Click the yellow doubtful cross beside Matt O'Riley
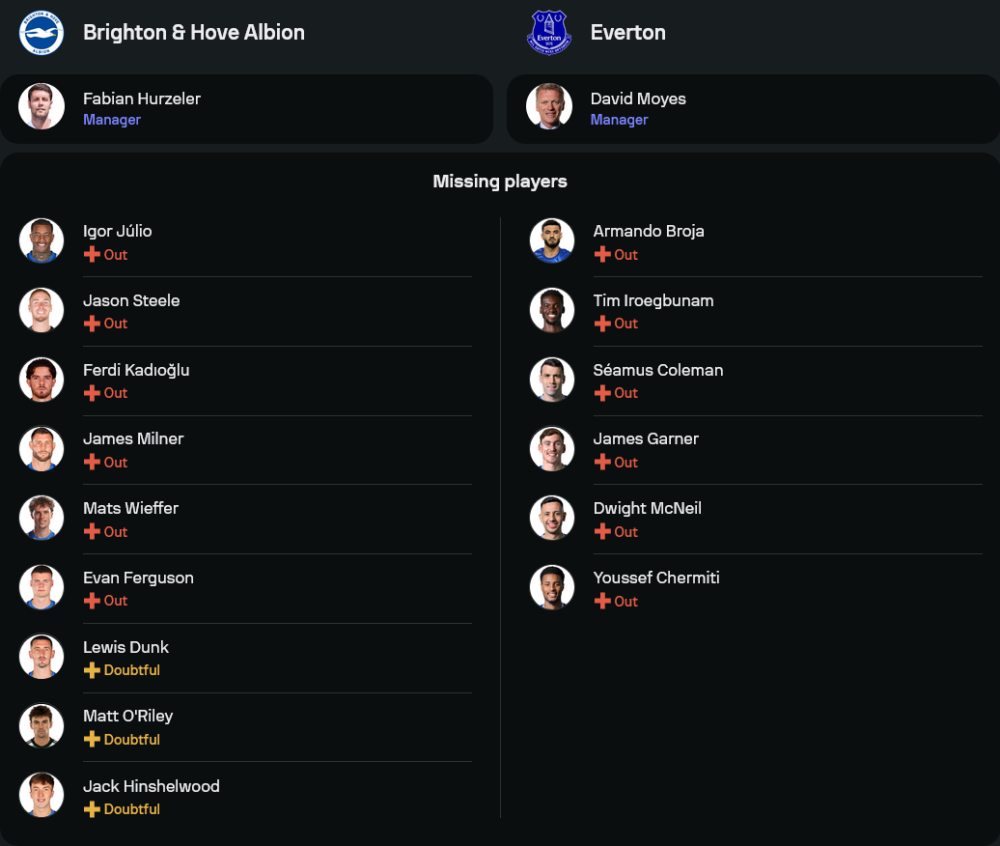Viewport: 1000px width, 846px height. click(92, 740)
